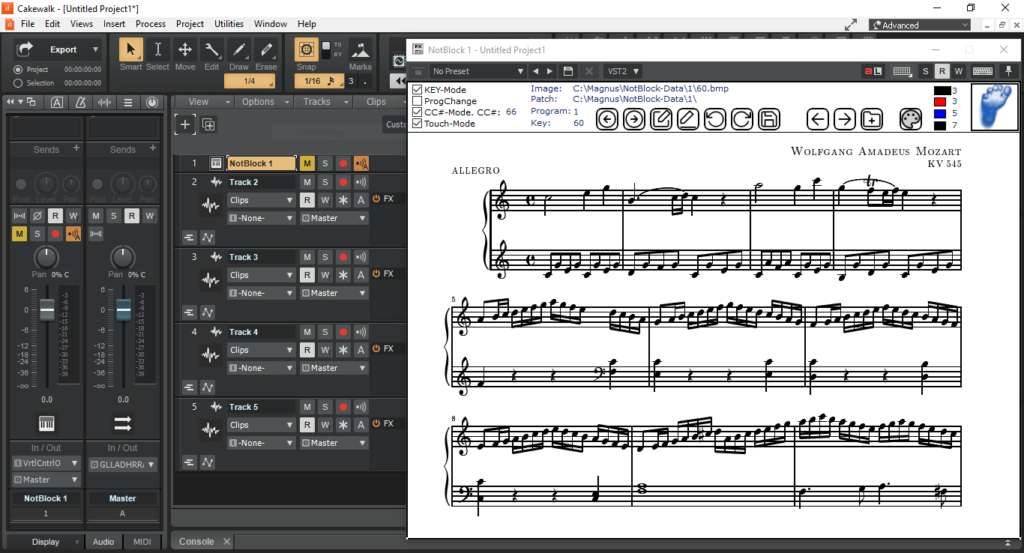
Task: Click the NotBlock 1 synth track icon
Action: (216, 163)
